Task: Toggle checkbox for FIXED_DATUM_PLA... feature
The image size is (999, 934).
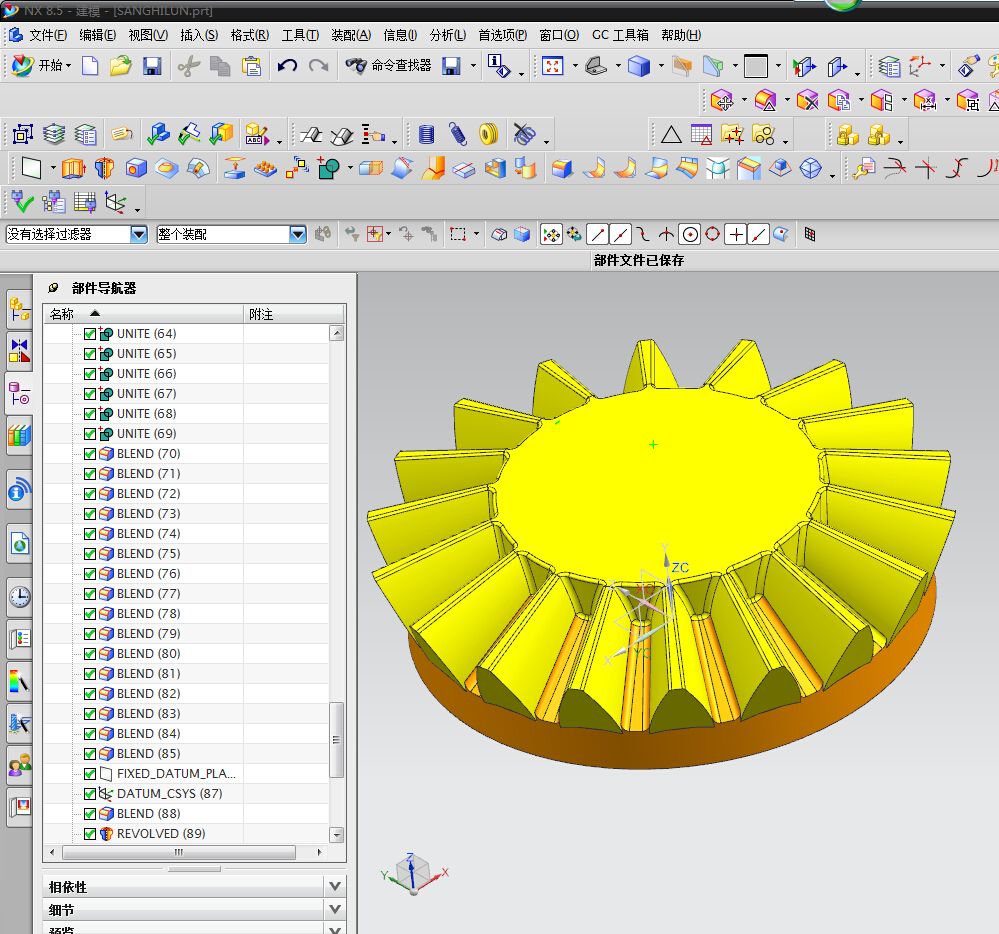Action: click(x=90, y=774)
